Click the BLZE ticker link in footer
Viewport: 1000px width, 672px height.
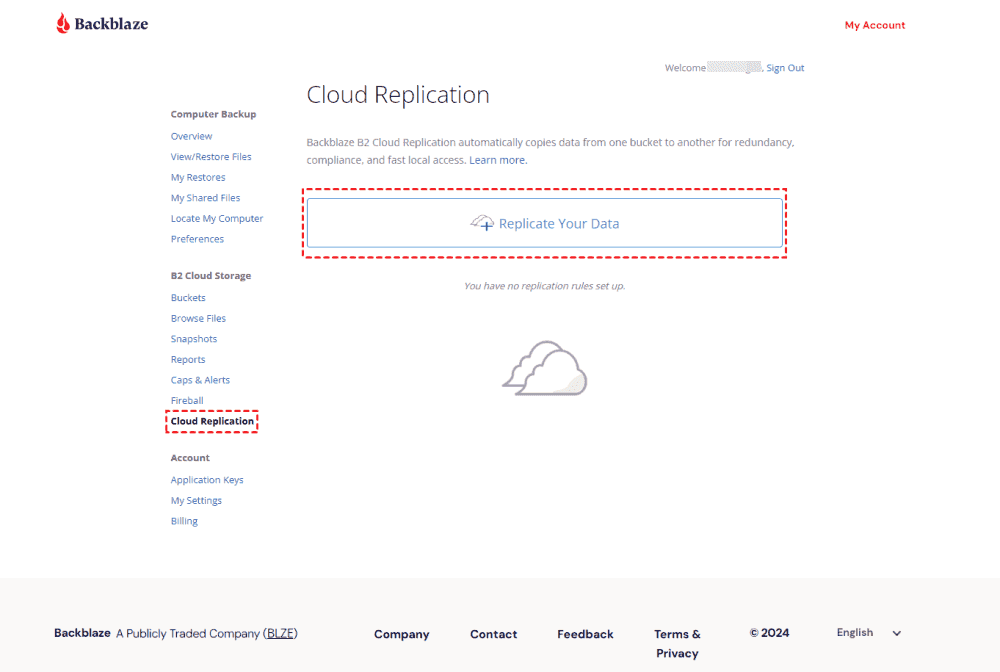pos(281,633)
